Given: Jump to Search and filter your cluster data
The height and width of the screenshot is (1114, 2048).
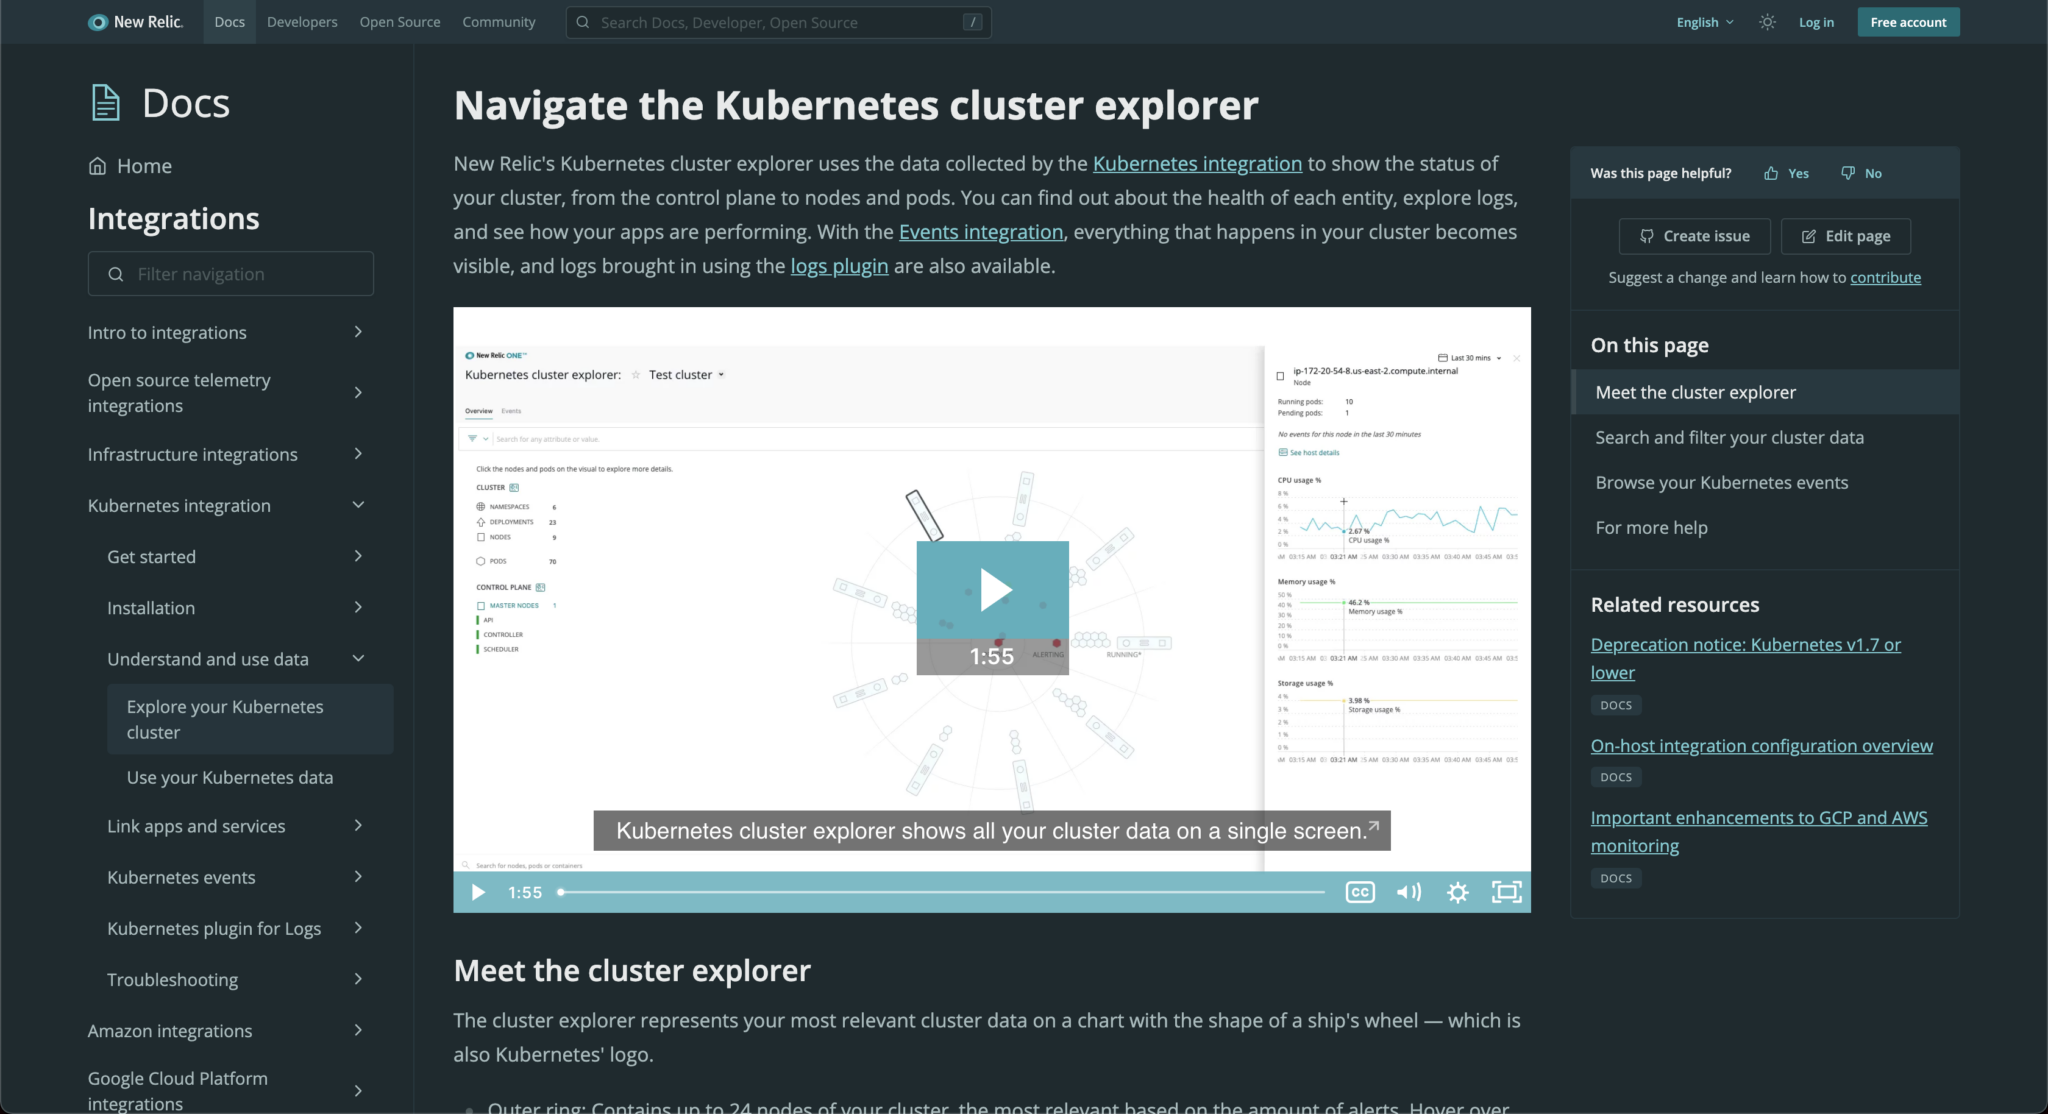Looking at the screenshot, I should pyautogui.click(x=1729, y=437).
